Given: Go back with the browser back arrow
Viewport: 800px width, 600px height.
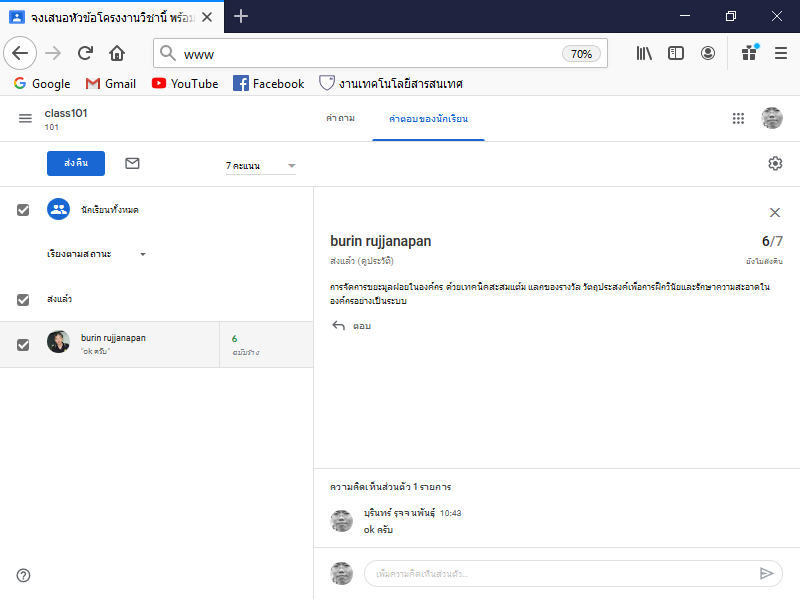Looking at the screenshot, I should [x=20, y=53].
